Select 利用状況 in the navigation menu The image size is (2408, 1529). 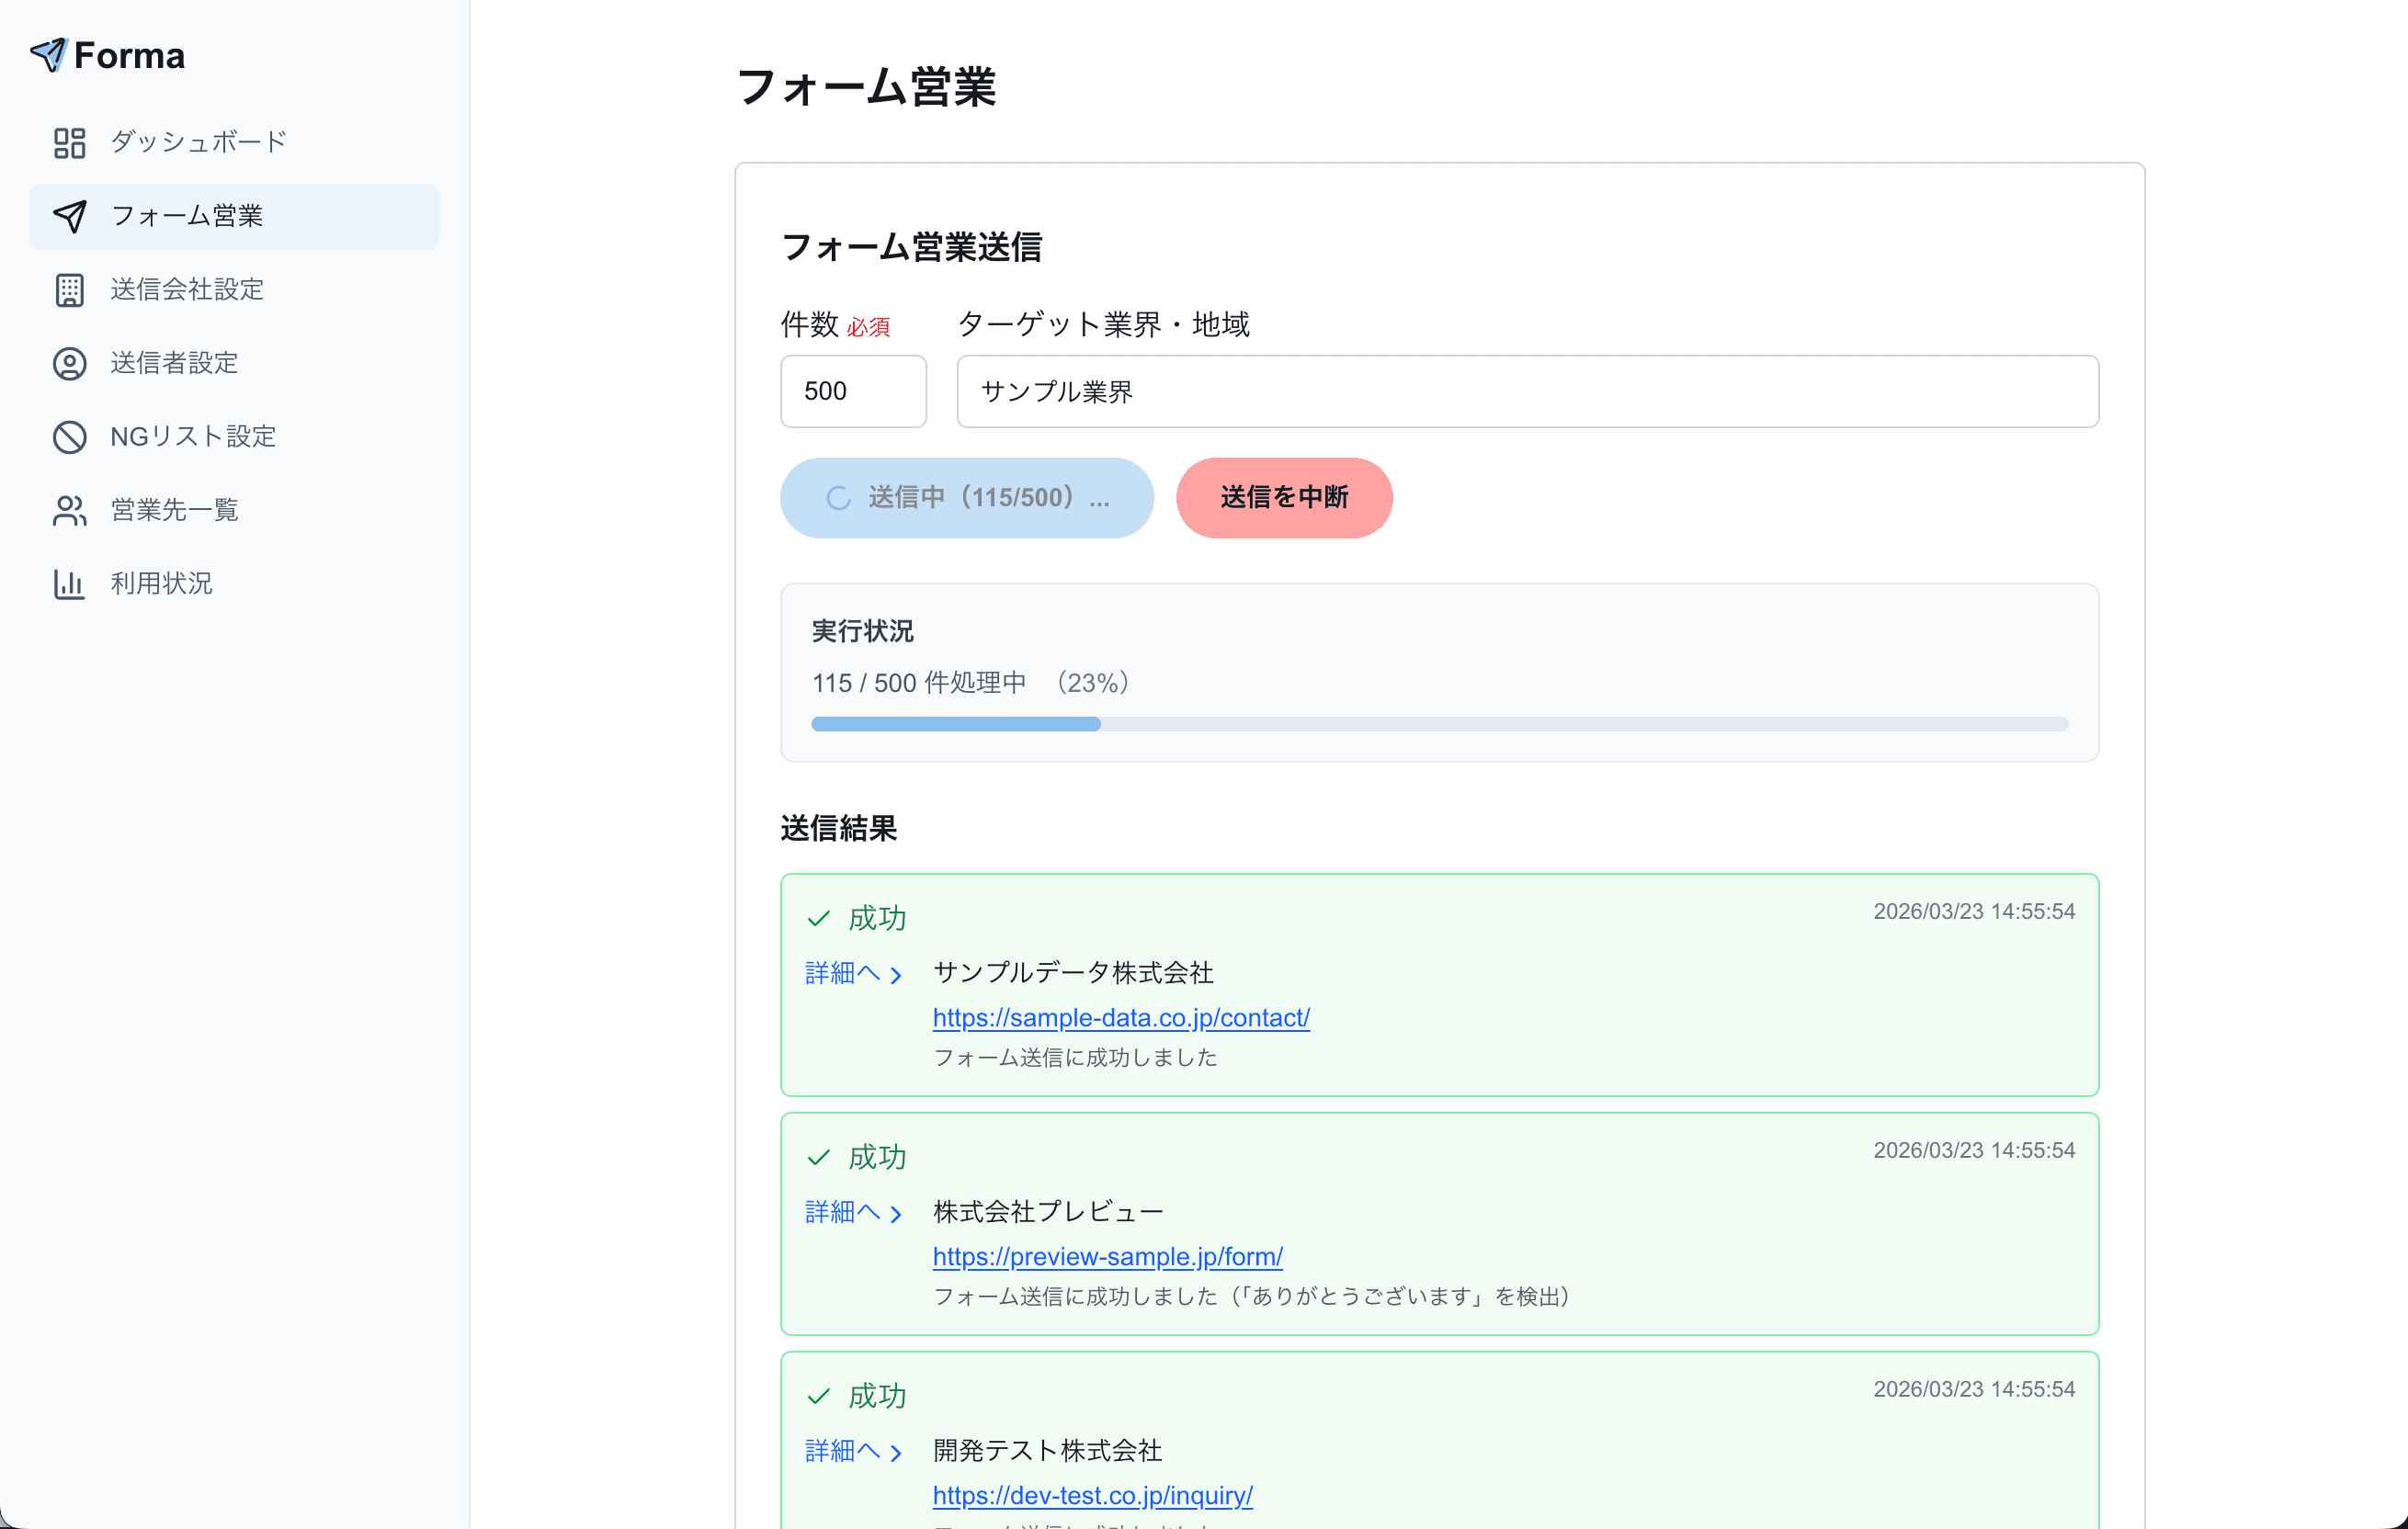(x=161, y=584)
